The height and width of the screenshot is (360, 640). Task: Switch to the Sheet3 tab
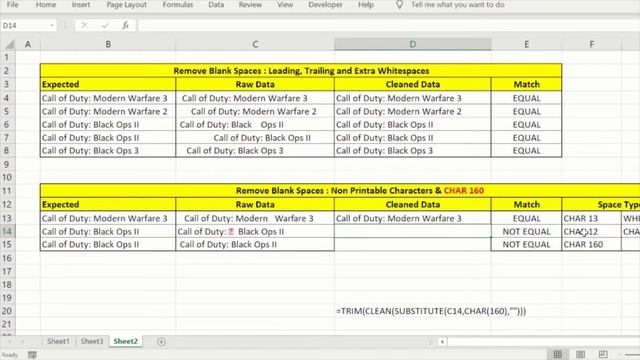[91, 341]
